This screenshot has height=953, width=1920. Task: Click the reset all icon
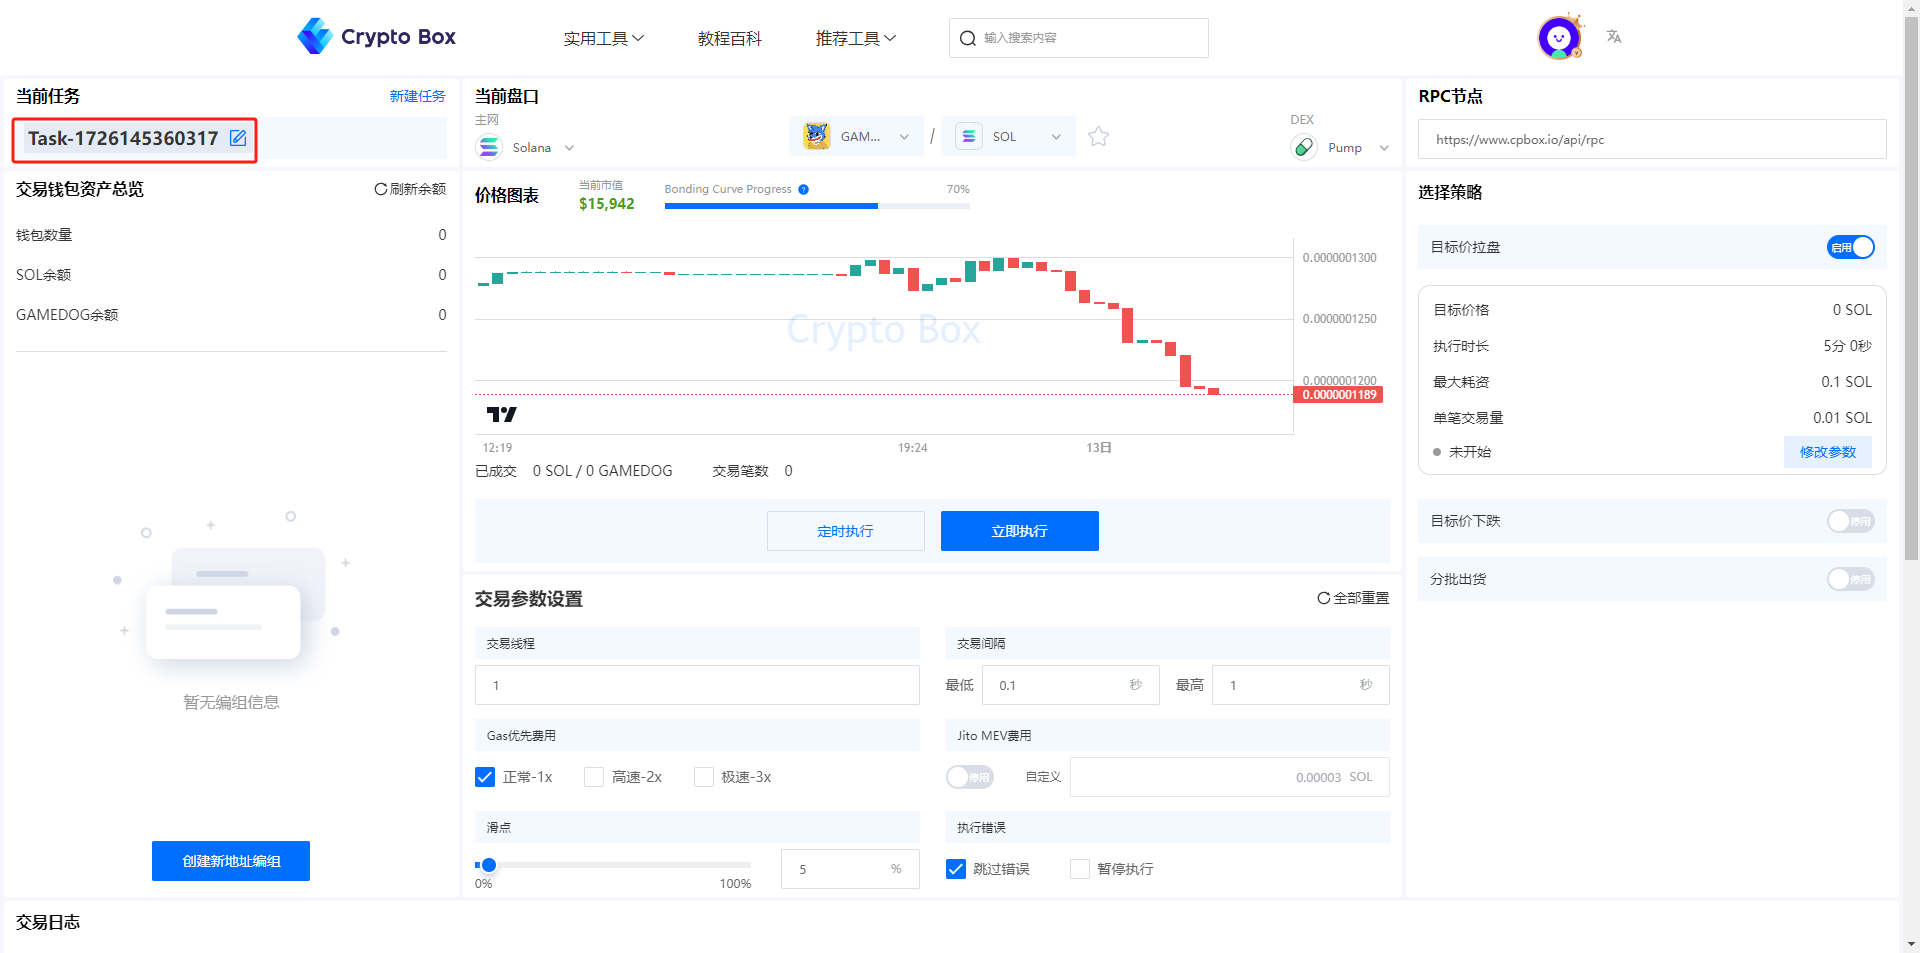[1323, 598]
